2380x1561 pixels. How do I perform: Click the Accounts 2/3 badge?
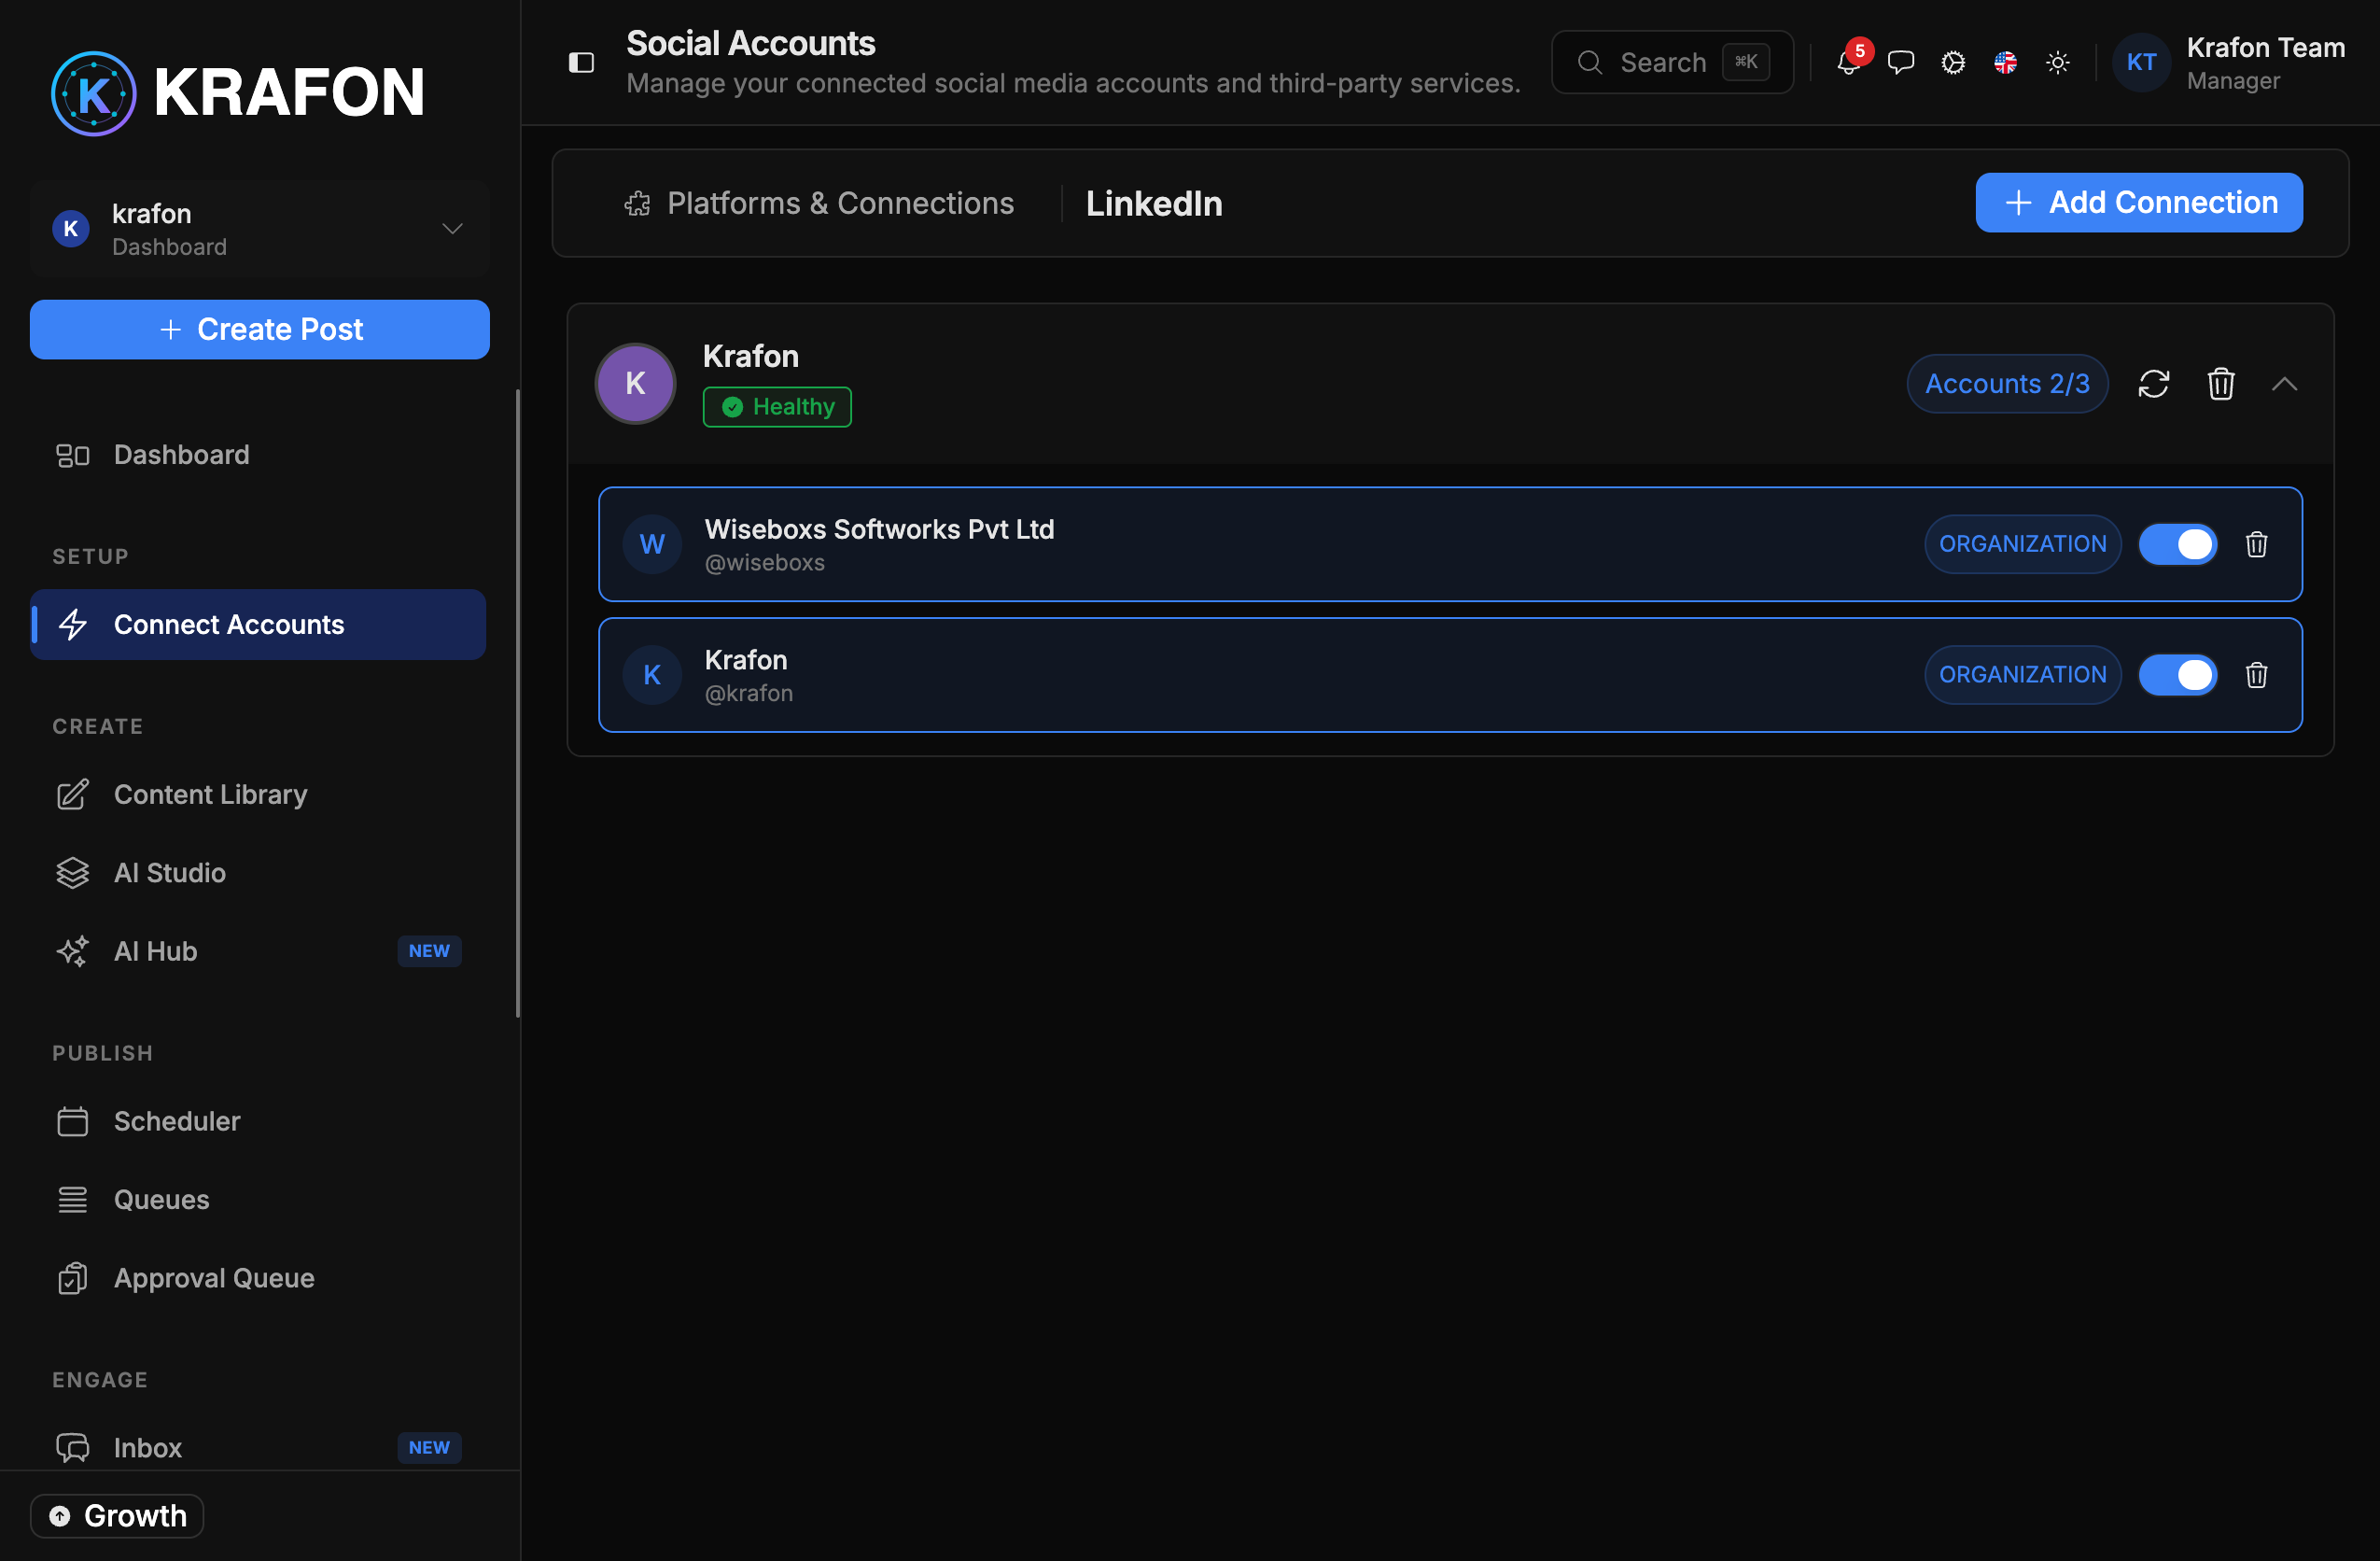(x=2007, y=384)
